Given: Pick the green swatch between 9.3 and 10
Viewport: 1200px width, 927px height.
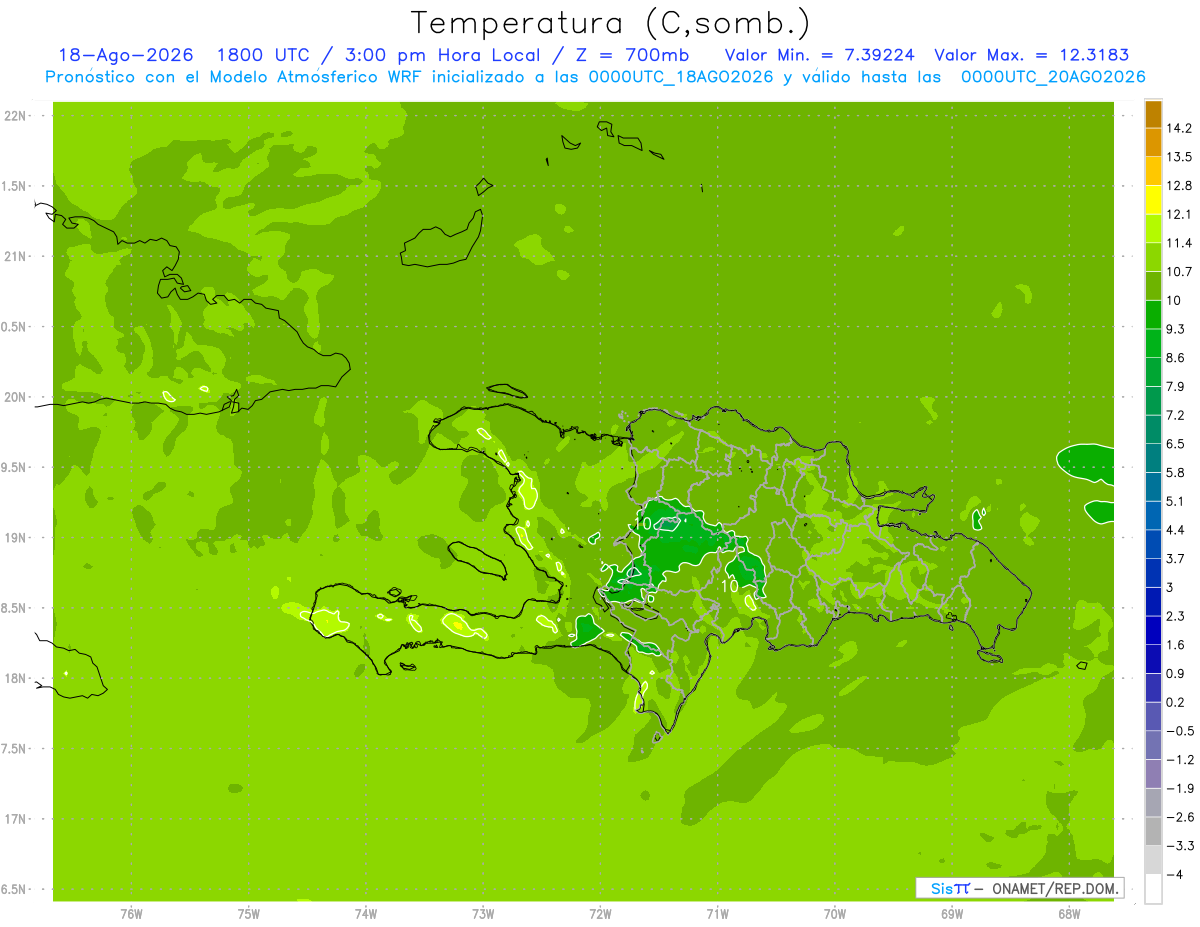Looking at the screenshot, I should (1153, 314).
